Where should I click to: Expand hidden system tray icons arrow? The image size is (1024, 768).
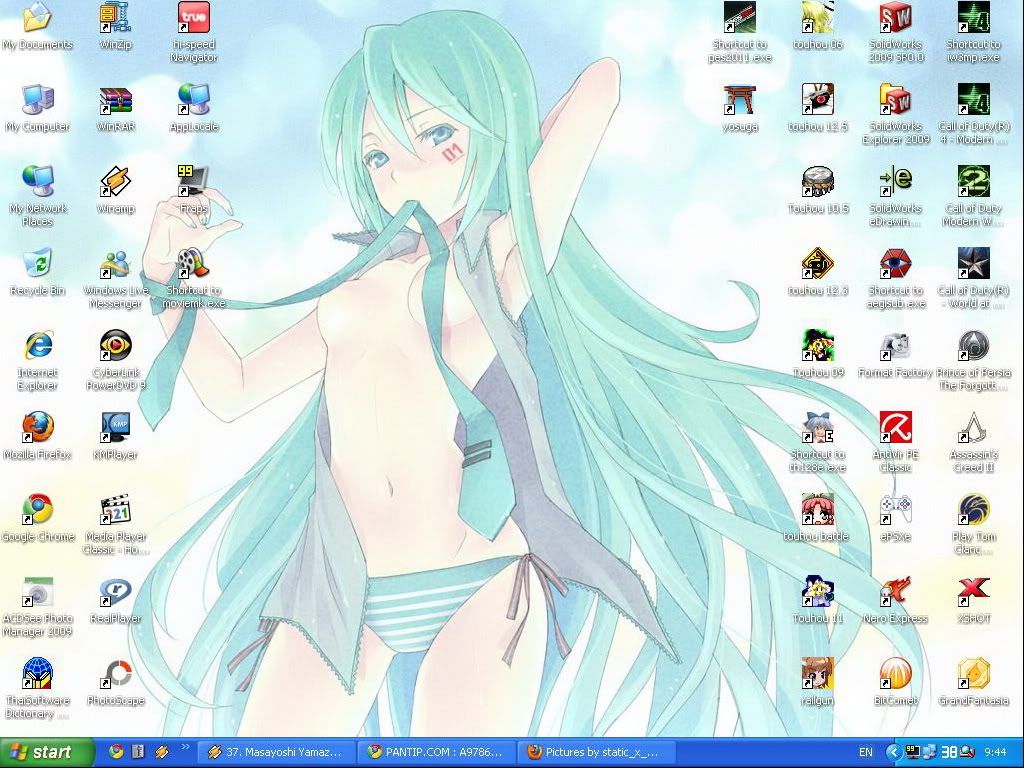click(x=894, y=752)
